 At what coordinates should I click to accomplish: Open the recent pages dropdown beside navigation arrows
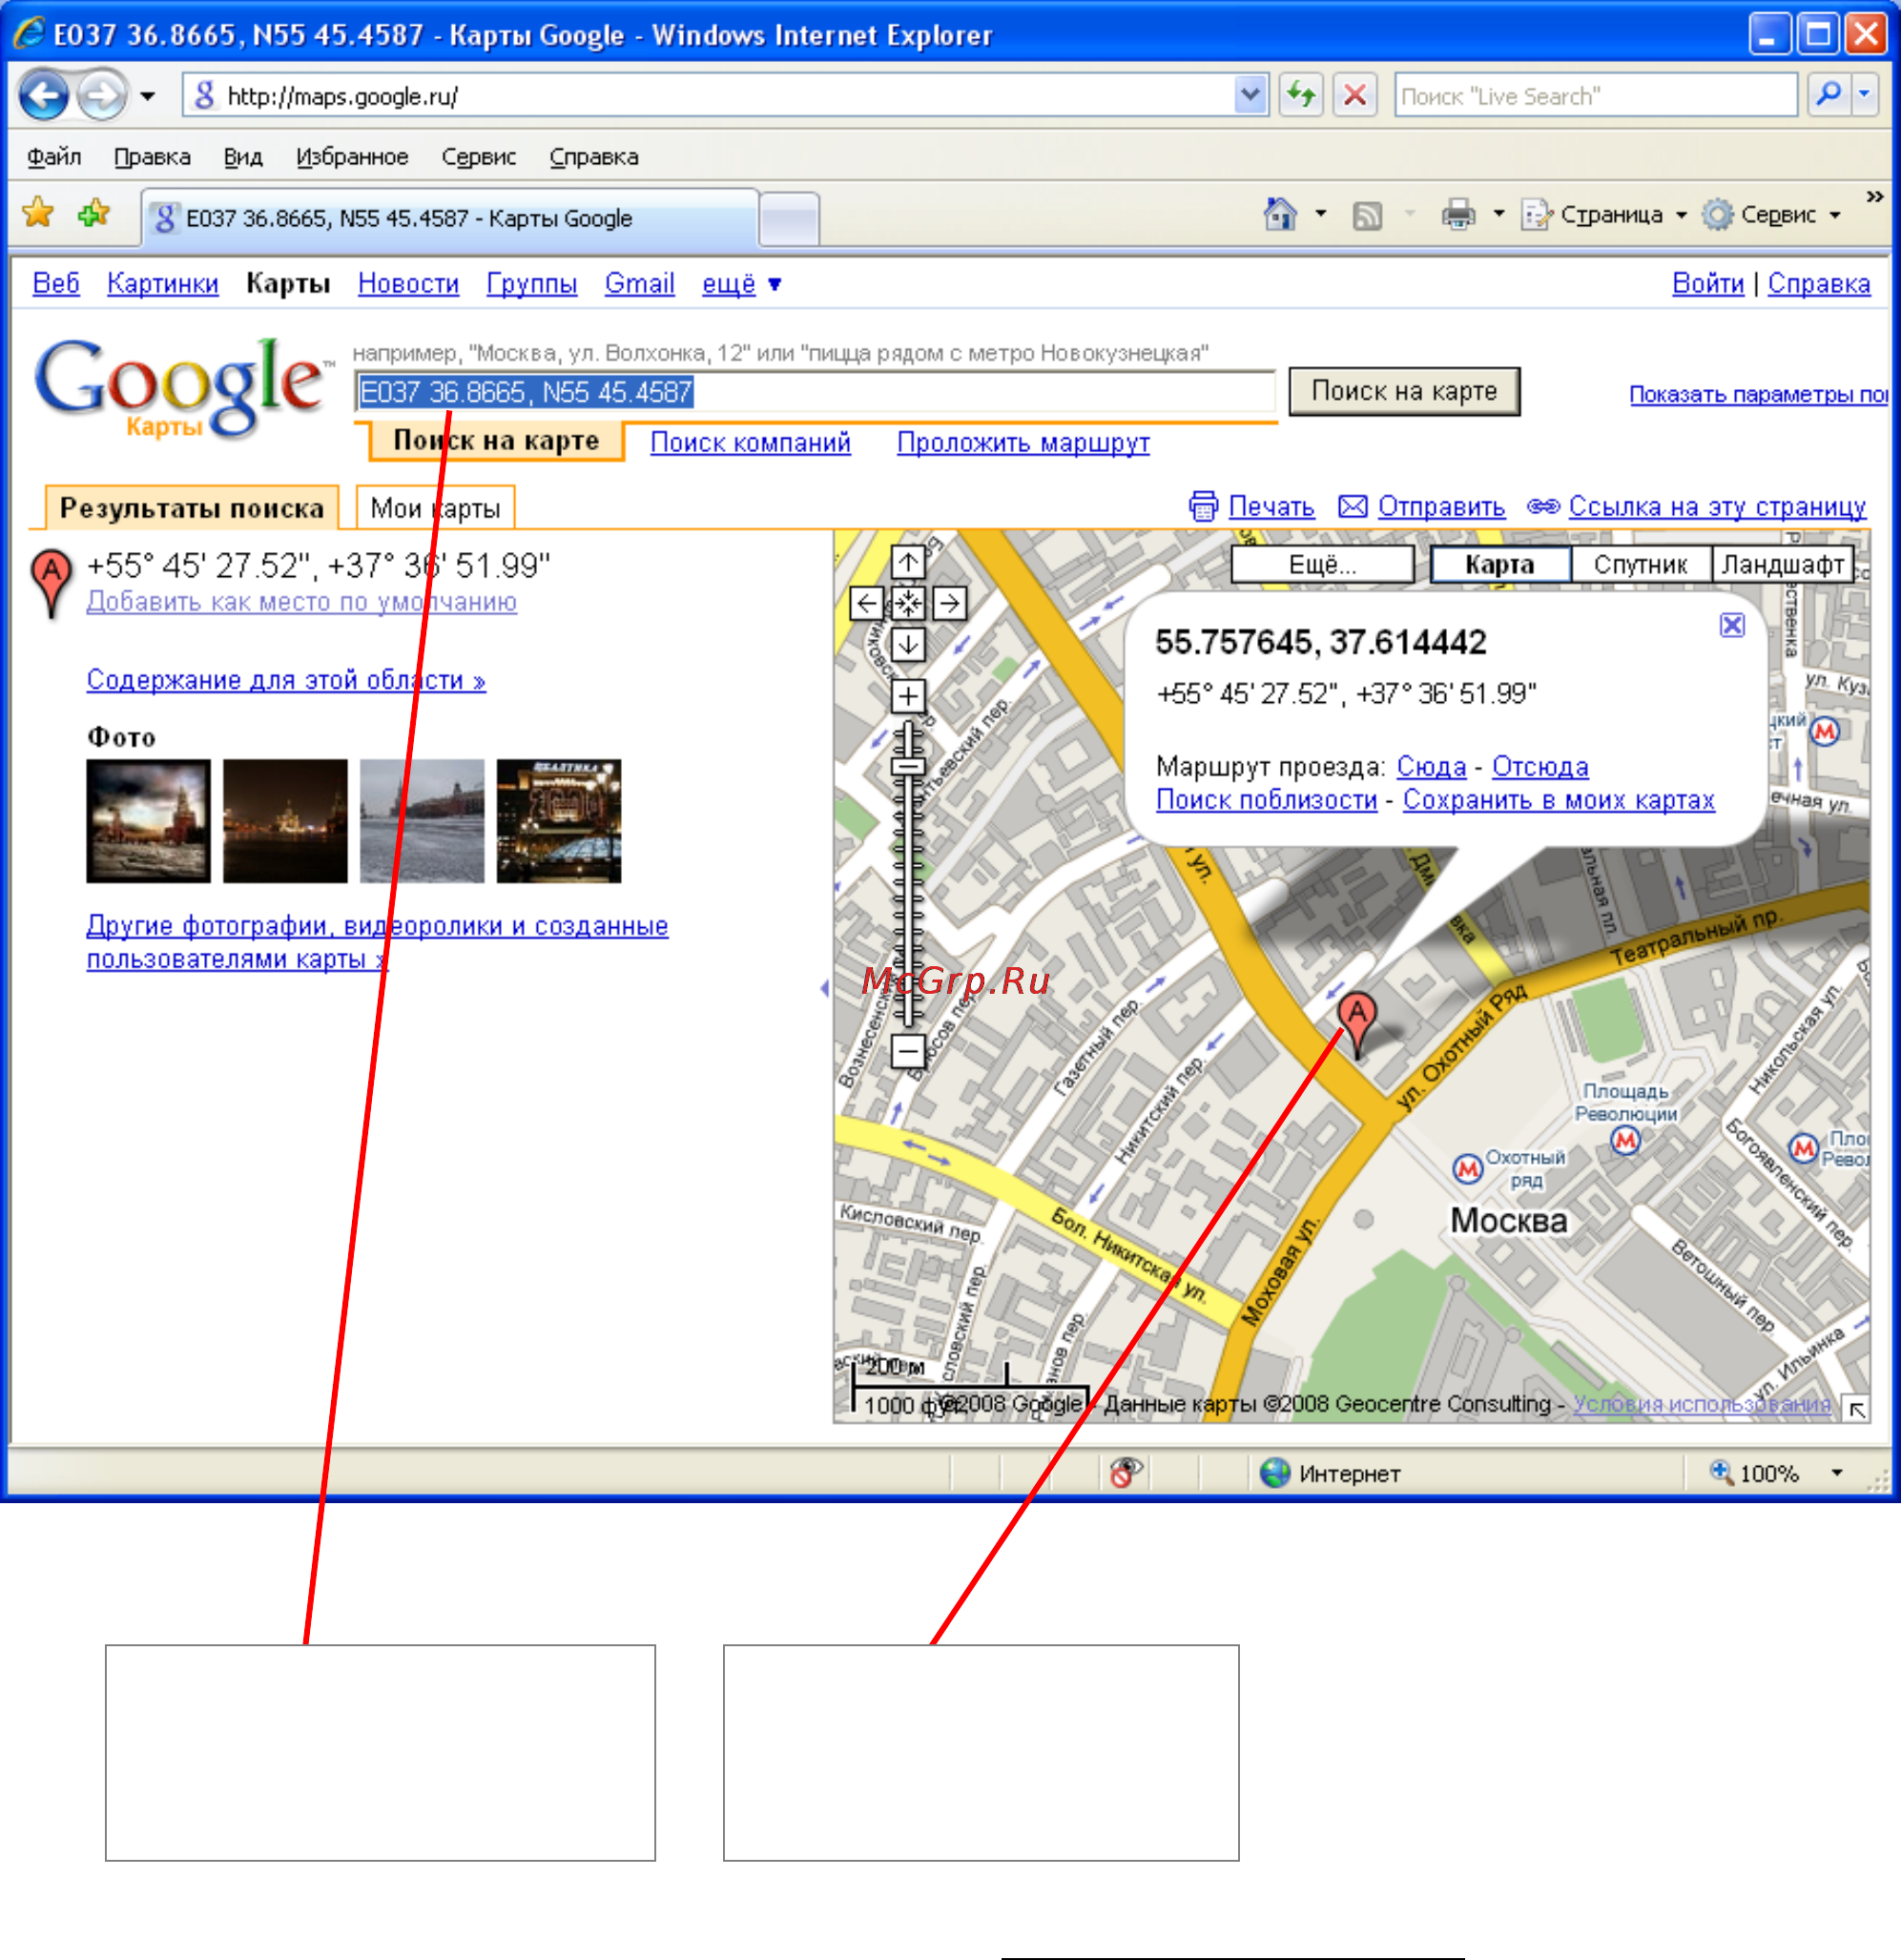point(148,97)
